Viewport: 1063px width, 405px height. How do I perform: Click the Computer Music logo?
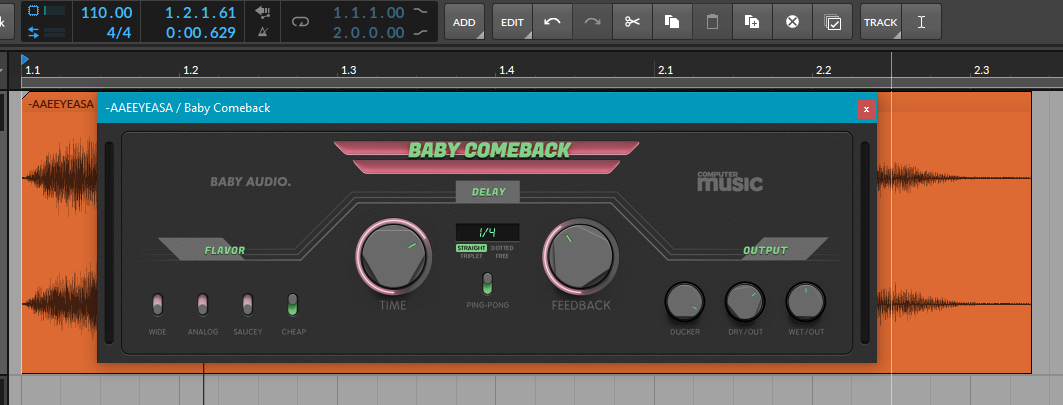pyautogui.click(x=730, y=181)
